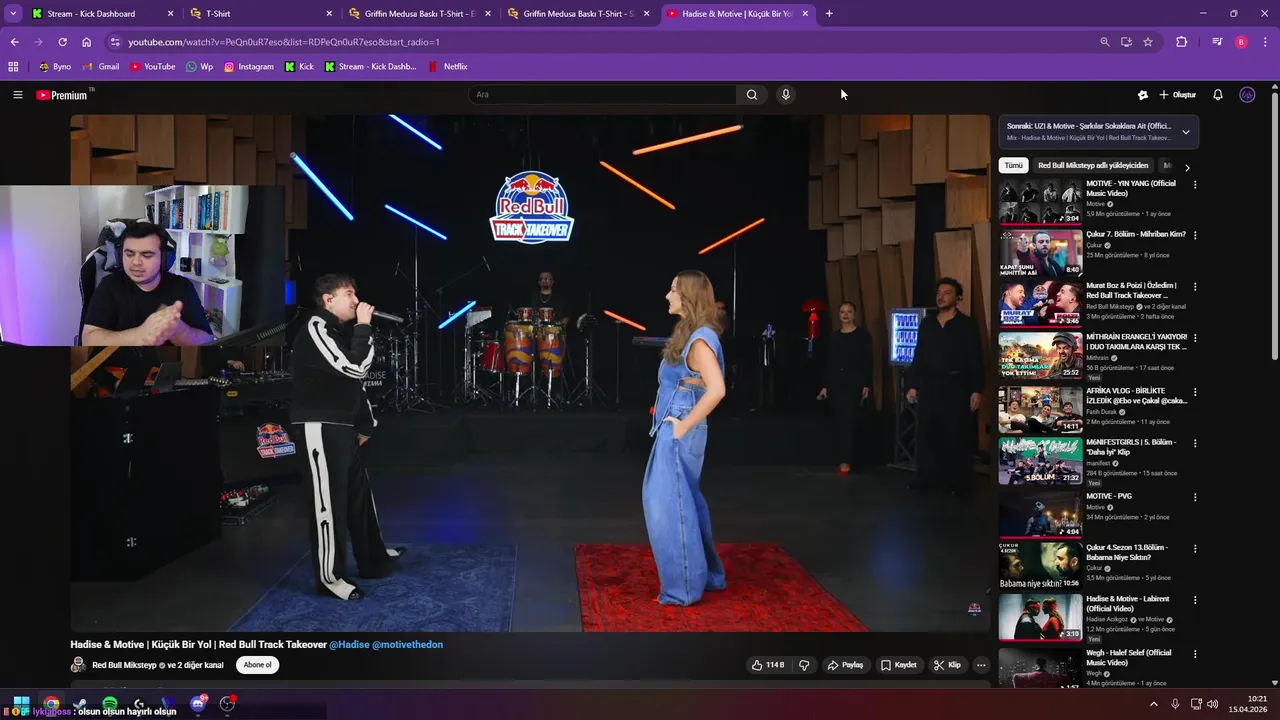The image size is (1280, 720).
Task: Start voice search with the microphone
Action: [x=786, y=95]
